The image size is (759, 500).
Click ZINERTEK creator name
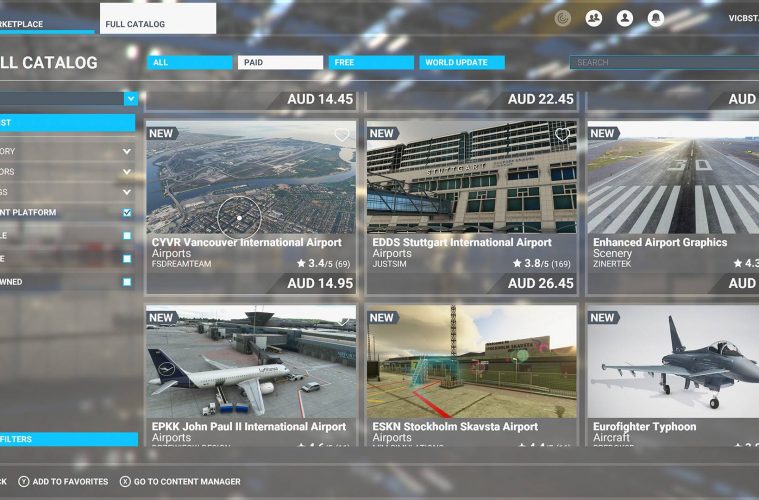click(x=612, y=264)
